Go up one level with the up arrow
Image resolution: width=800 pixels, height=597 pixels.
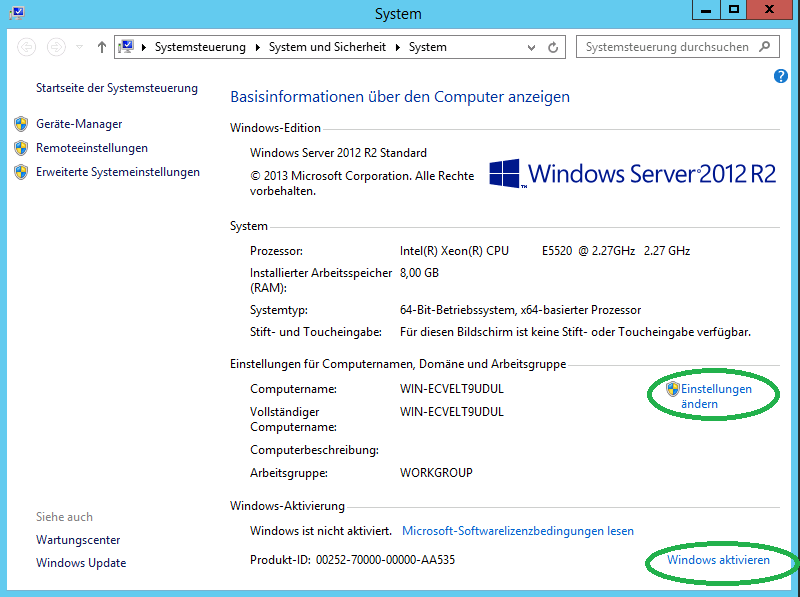[101, 47]
